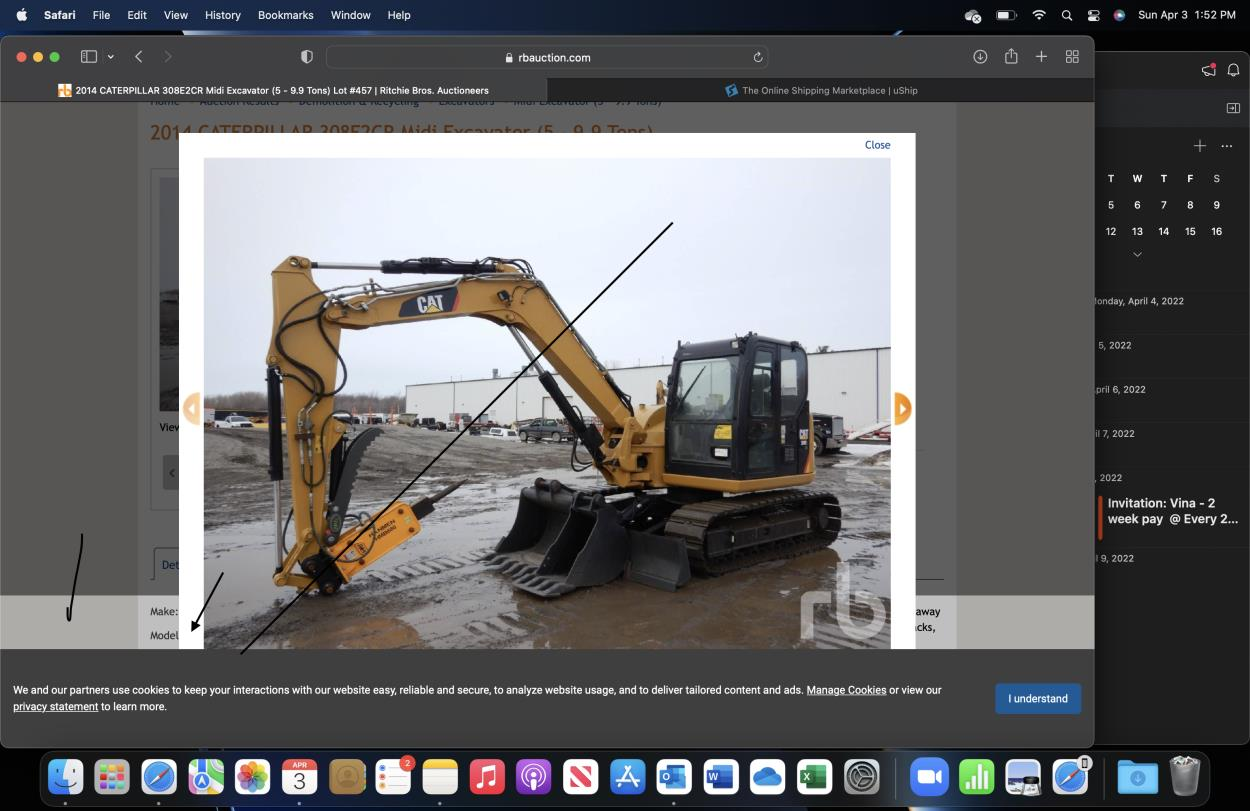Open Launchpad from the Dock
1250x811 pixels.
pyautogui.click(x=112, y=777)
